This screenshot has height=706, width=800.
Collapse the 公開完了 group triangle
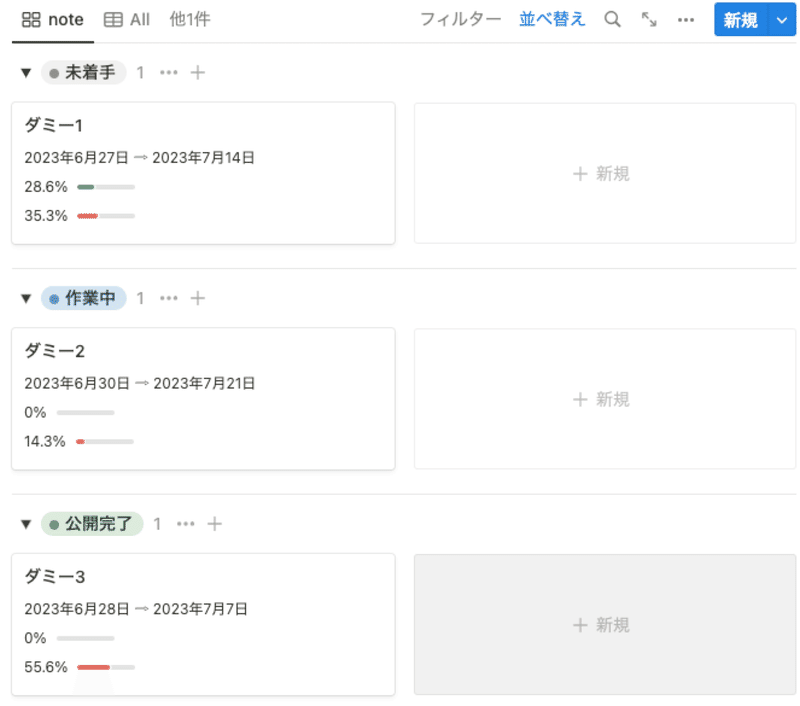26,524
